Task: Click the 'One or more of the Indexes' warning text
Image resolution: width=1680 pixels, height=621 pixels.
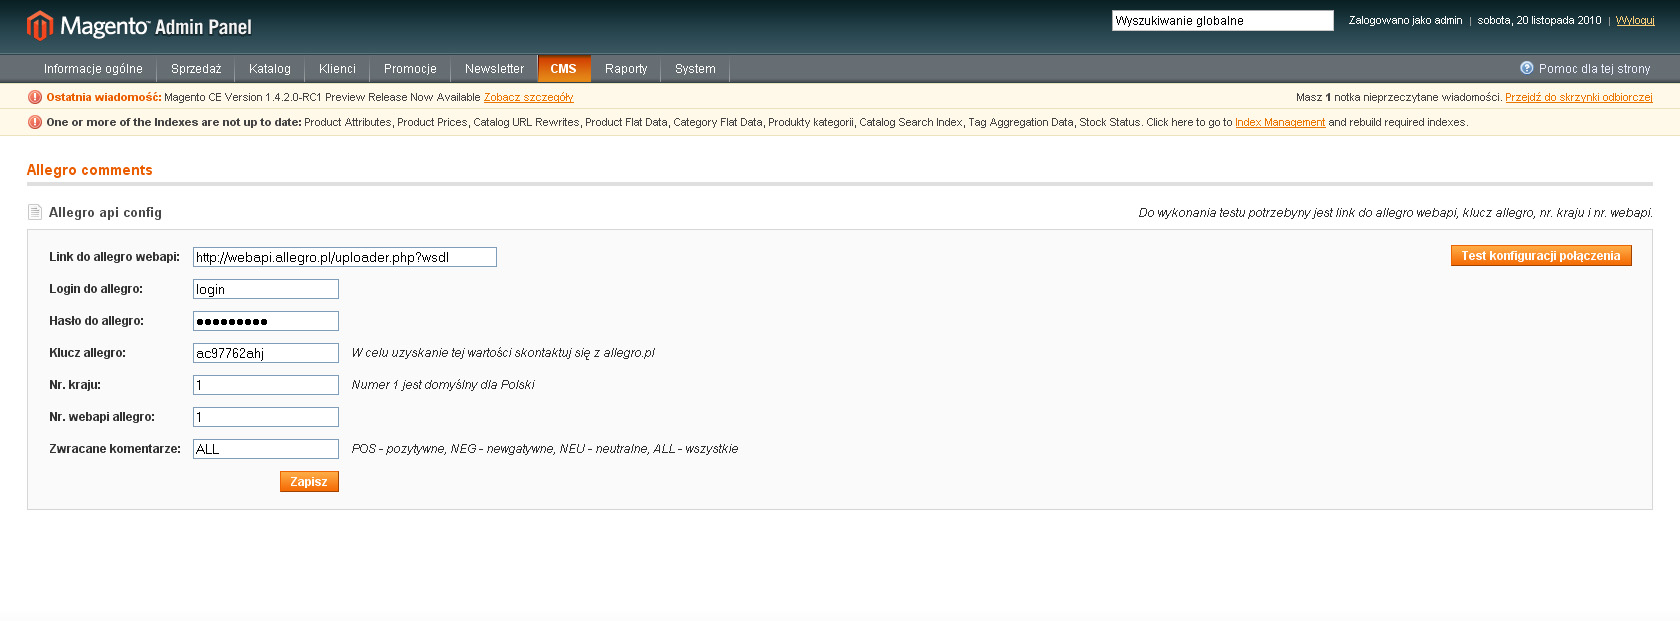Action: [174, 122]
